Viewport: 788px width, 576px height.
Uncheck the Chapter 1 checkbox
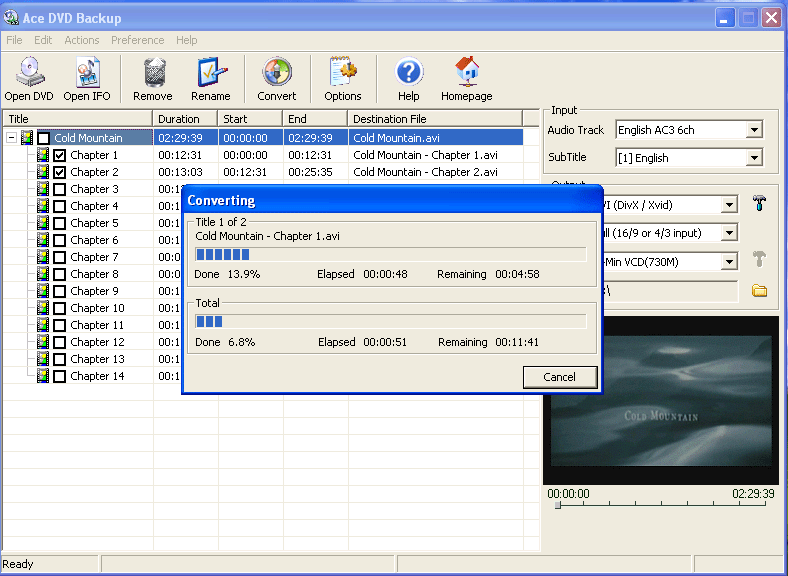(x=60, y=156)
